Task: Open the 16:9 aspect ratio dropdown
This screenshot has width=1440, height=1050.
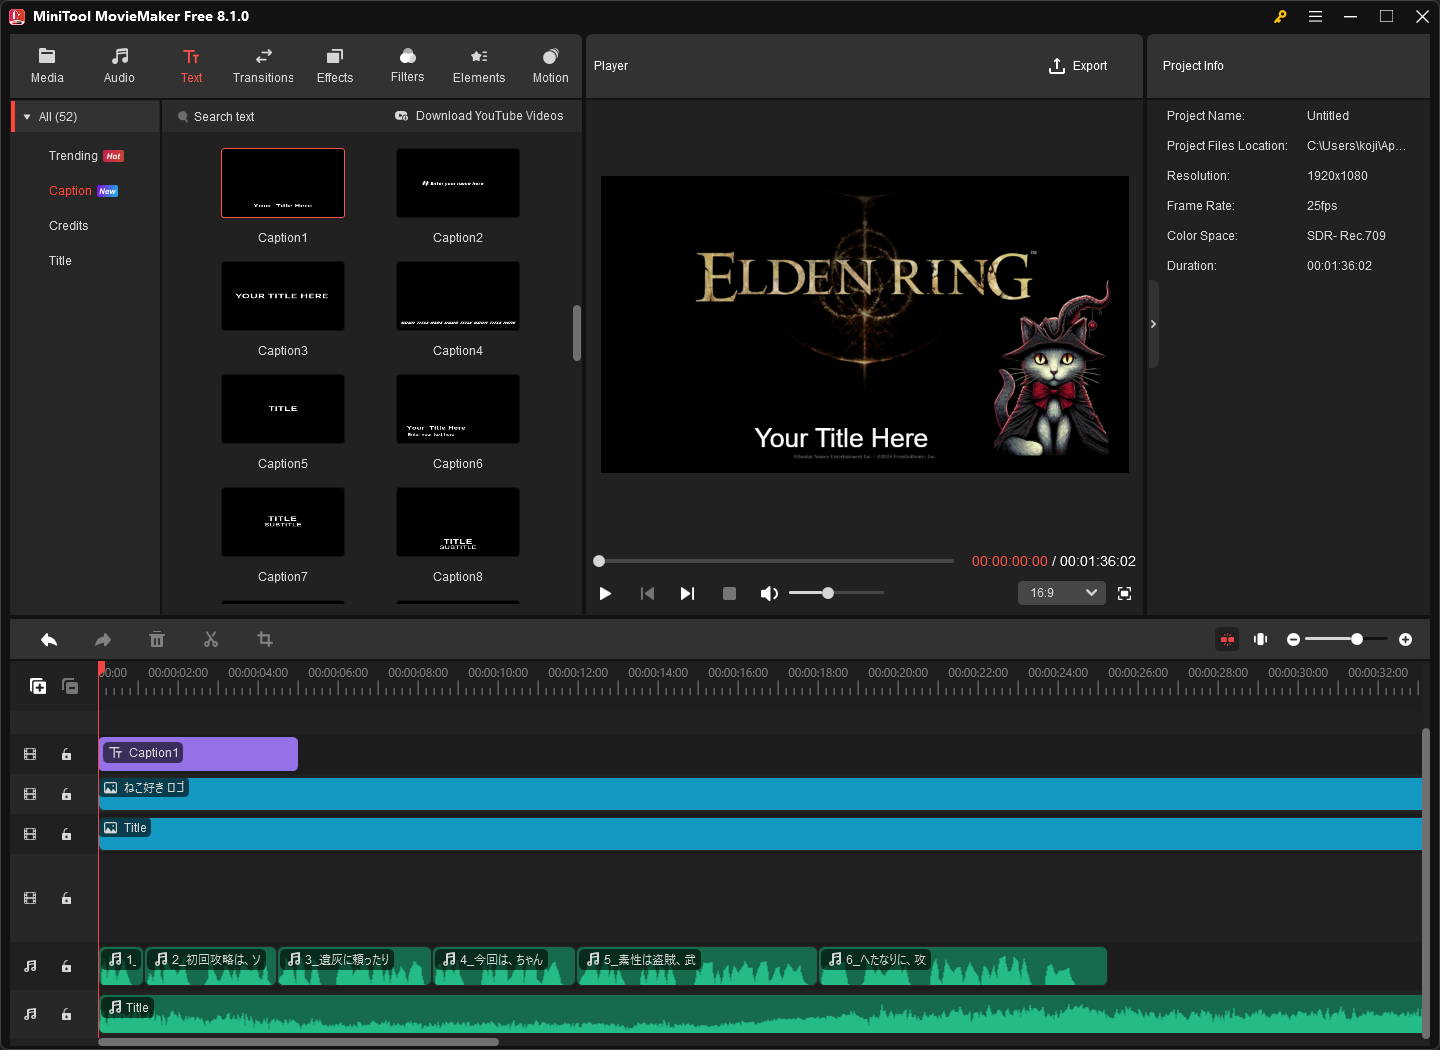Action: tap(1062, 593)
